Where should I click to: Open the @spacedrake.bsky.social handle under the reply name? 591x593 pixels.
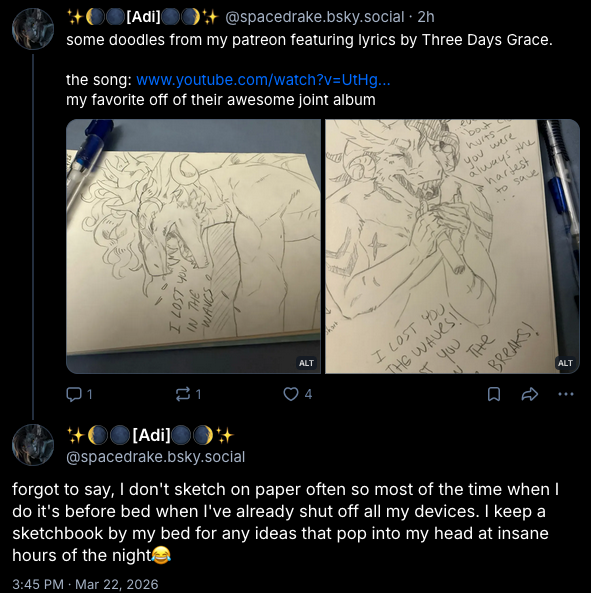[x=155, y=457]
